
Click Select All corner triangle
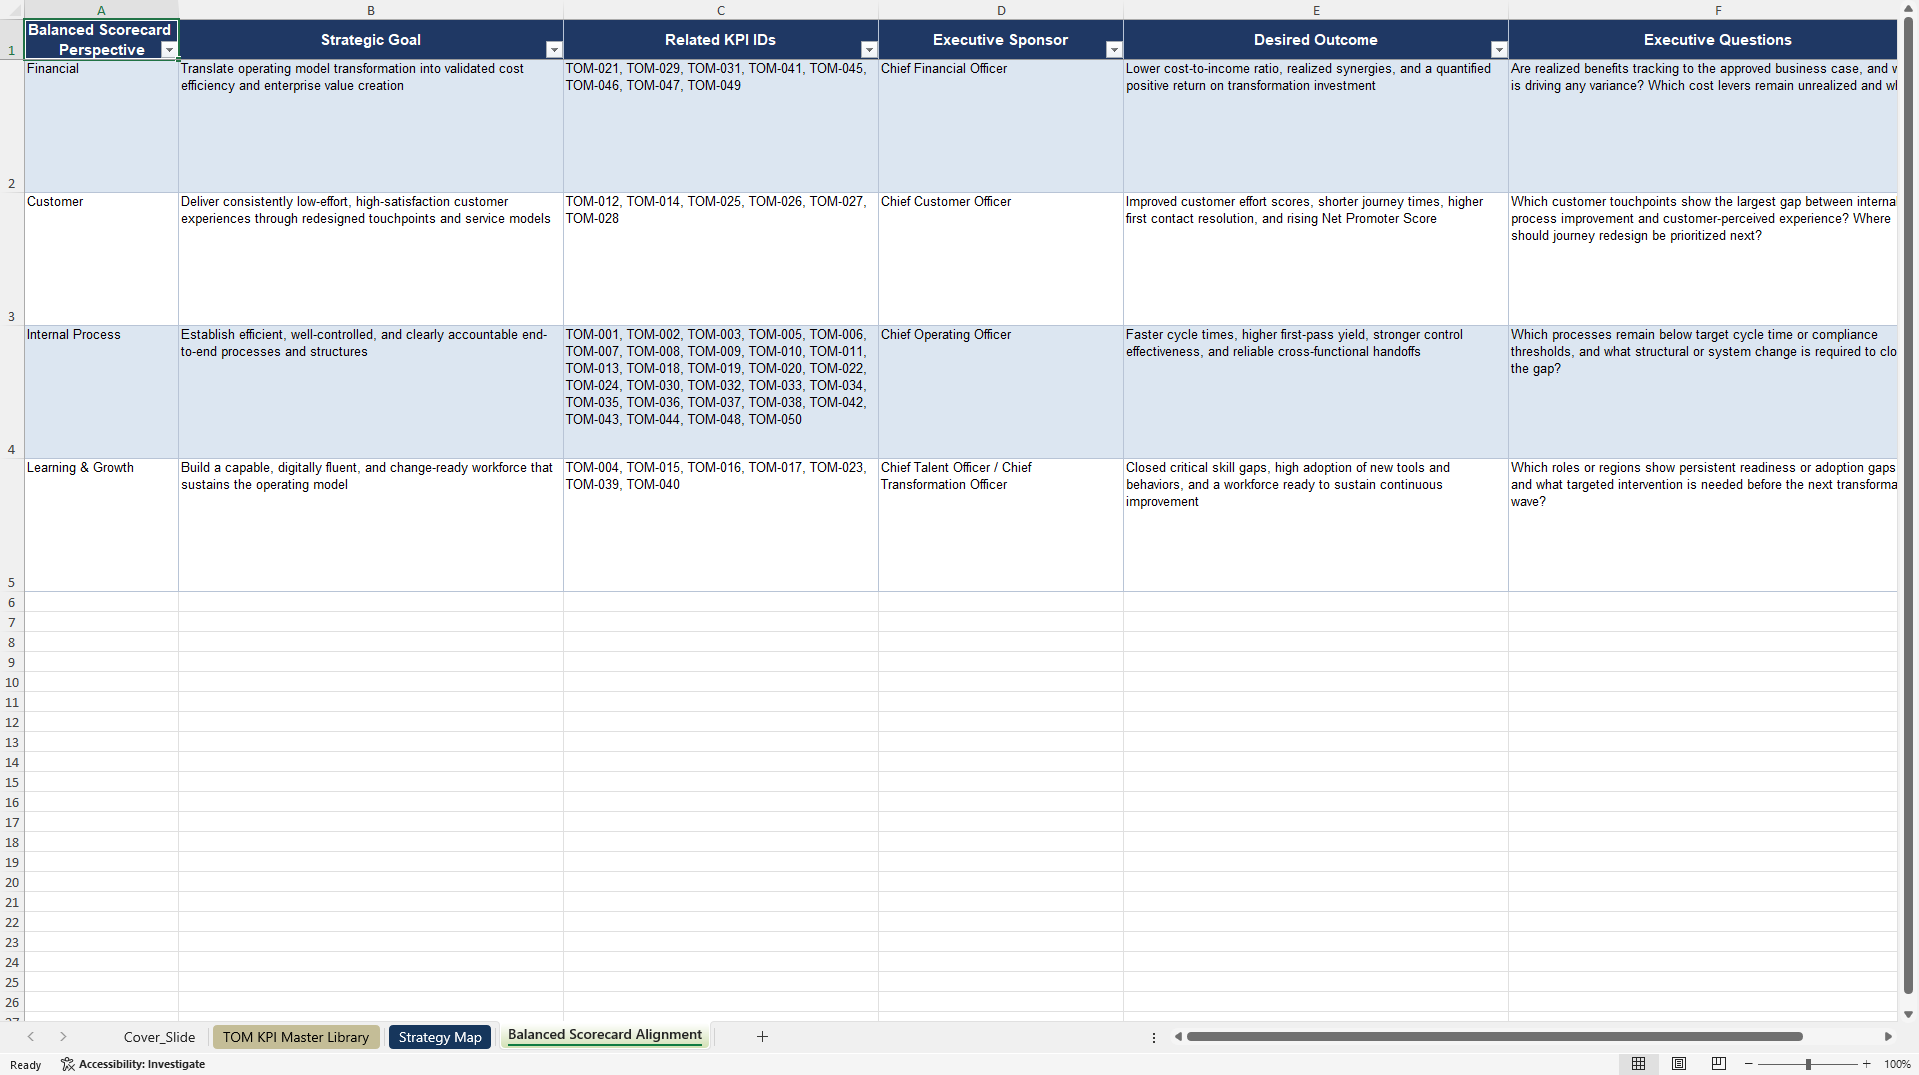point(12,10)
